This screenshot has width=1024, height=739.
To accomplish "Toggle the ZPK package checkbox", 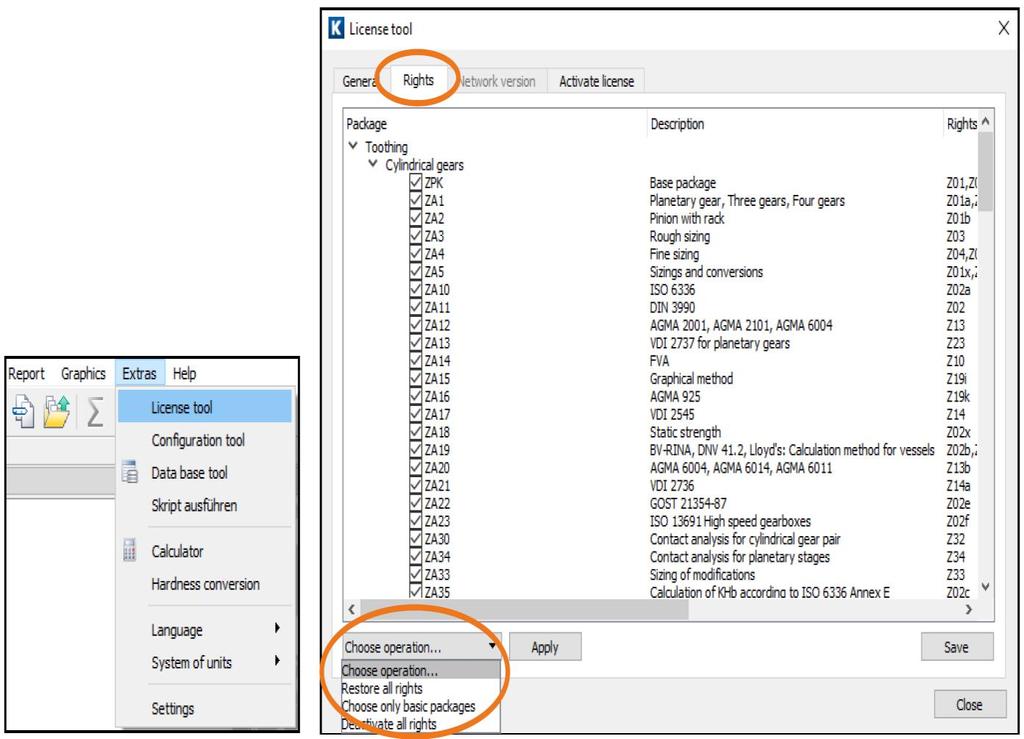I will click(416, 182).
